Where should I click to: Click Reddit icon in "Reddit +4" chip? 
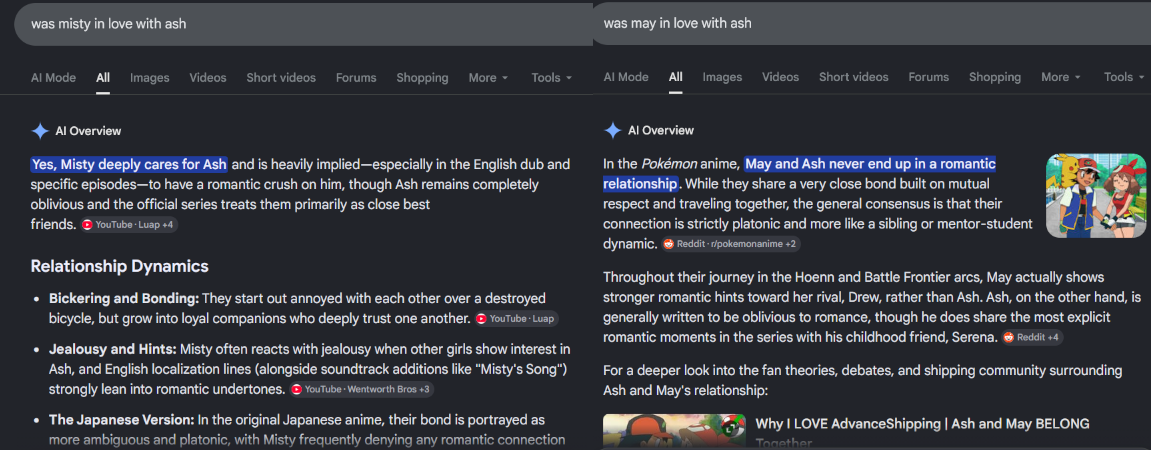(x=1009, y=338)
